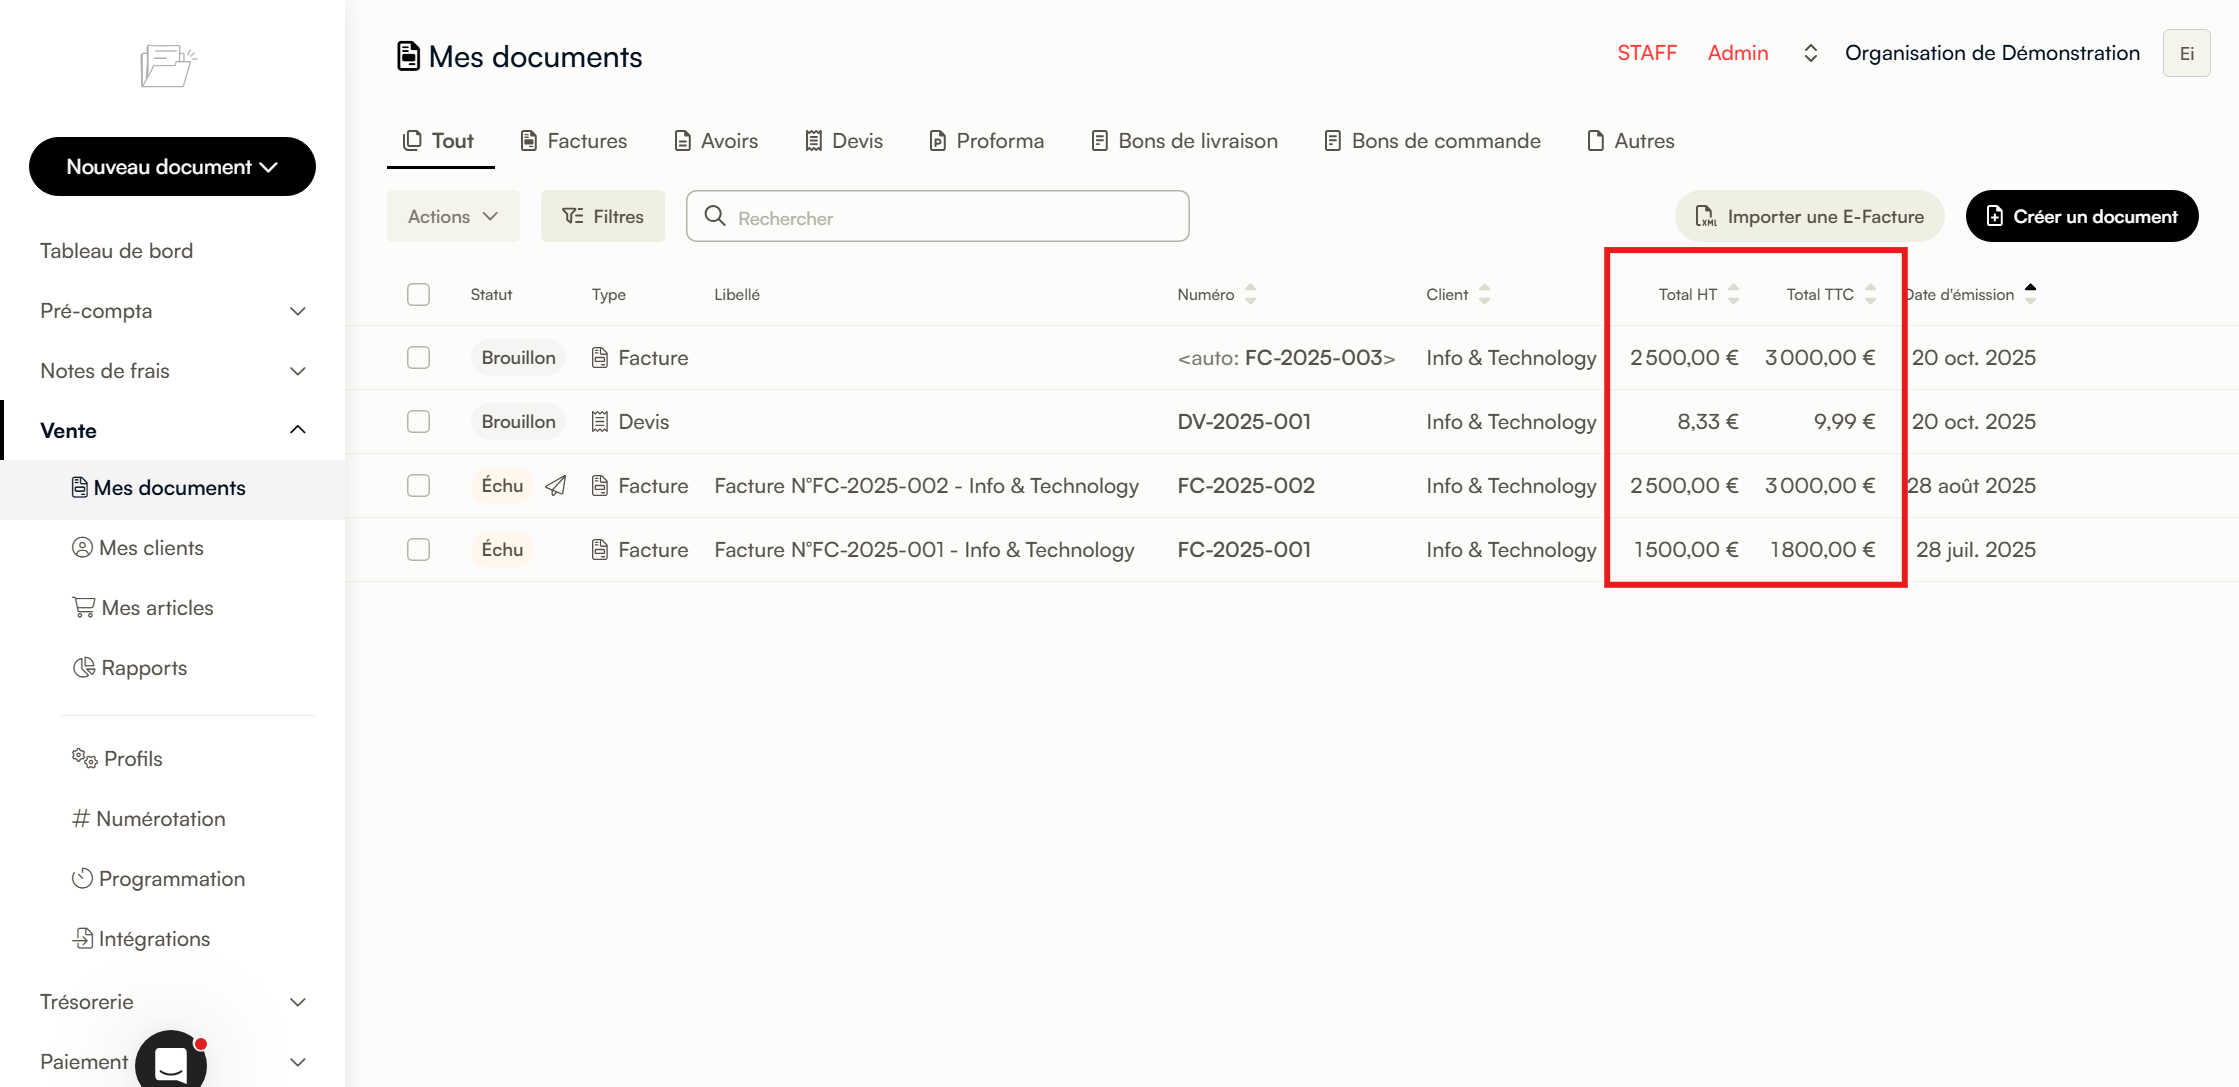The height and width of the screenshot is (1087, 2239).
Task: Select the FC-2025-001 invoice checkbox
Action: pyautogui.click(x=419, y=550)
